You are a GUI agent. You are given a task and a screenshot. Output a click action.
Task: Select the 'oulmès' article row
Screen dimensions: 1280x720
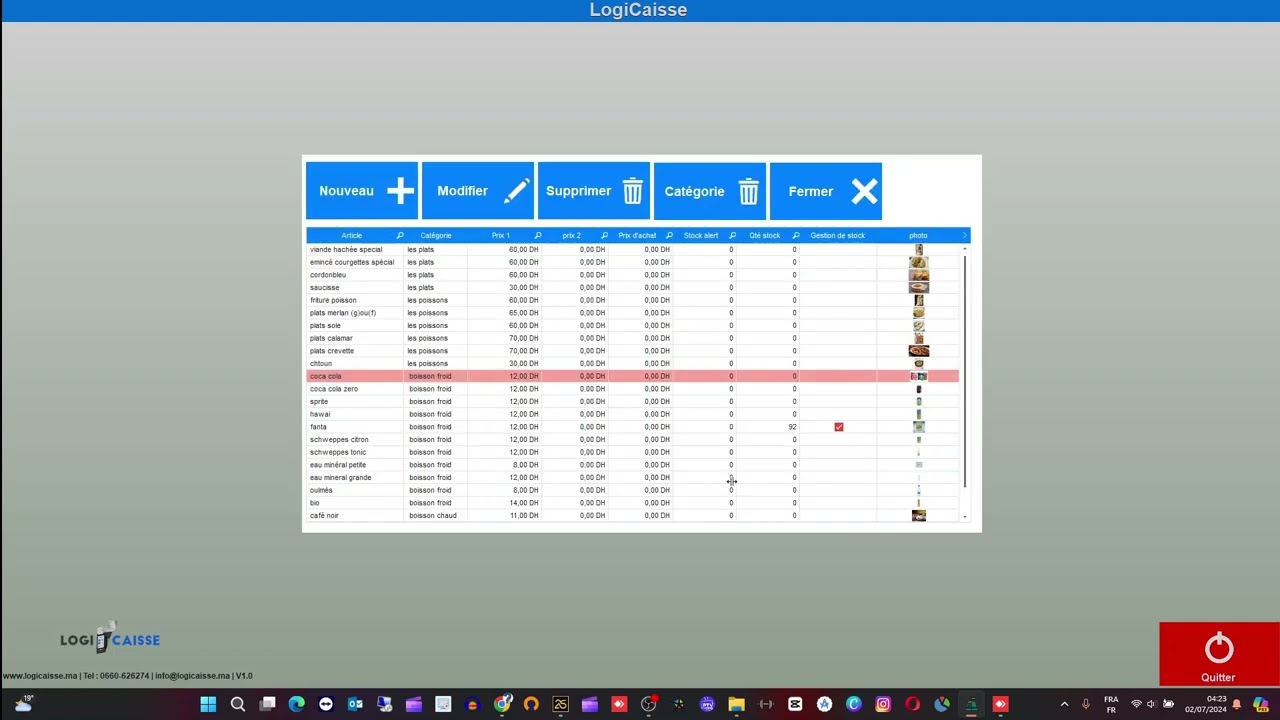click(x=632, y=490)
